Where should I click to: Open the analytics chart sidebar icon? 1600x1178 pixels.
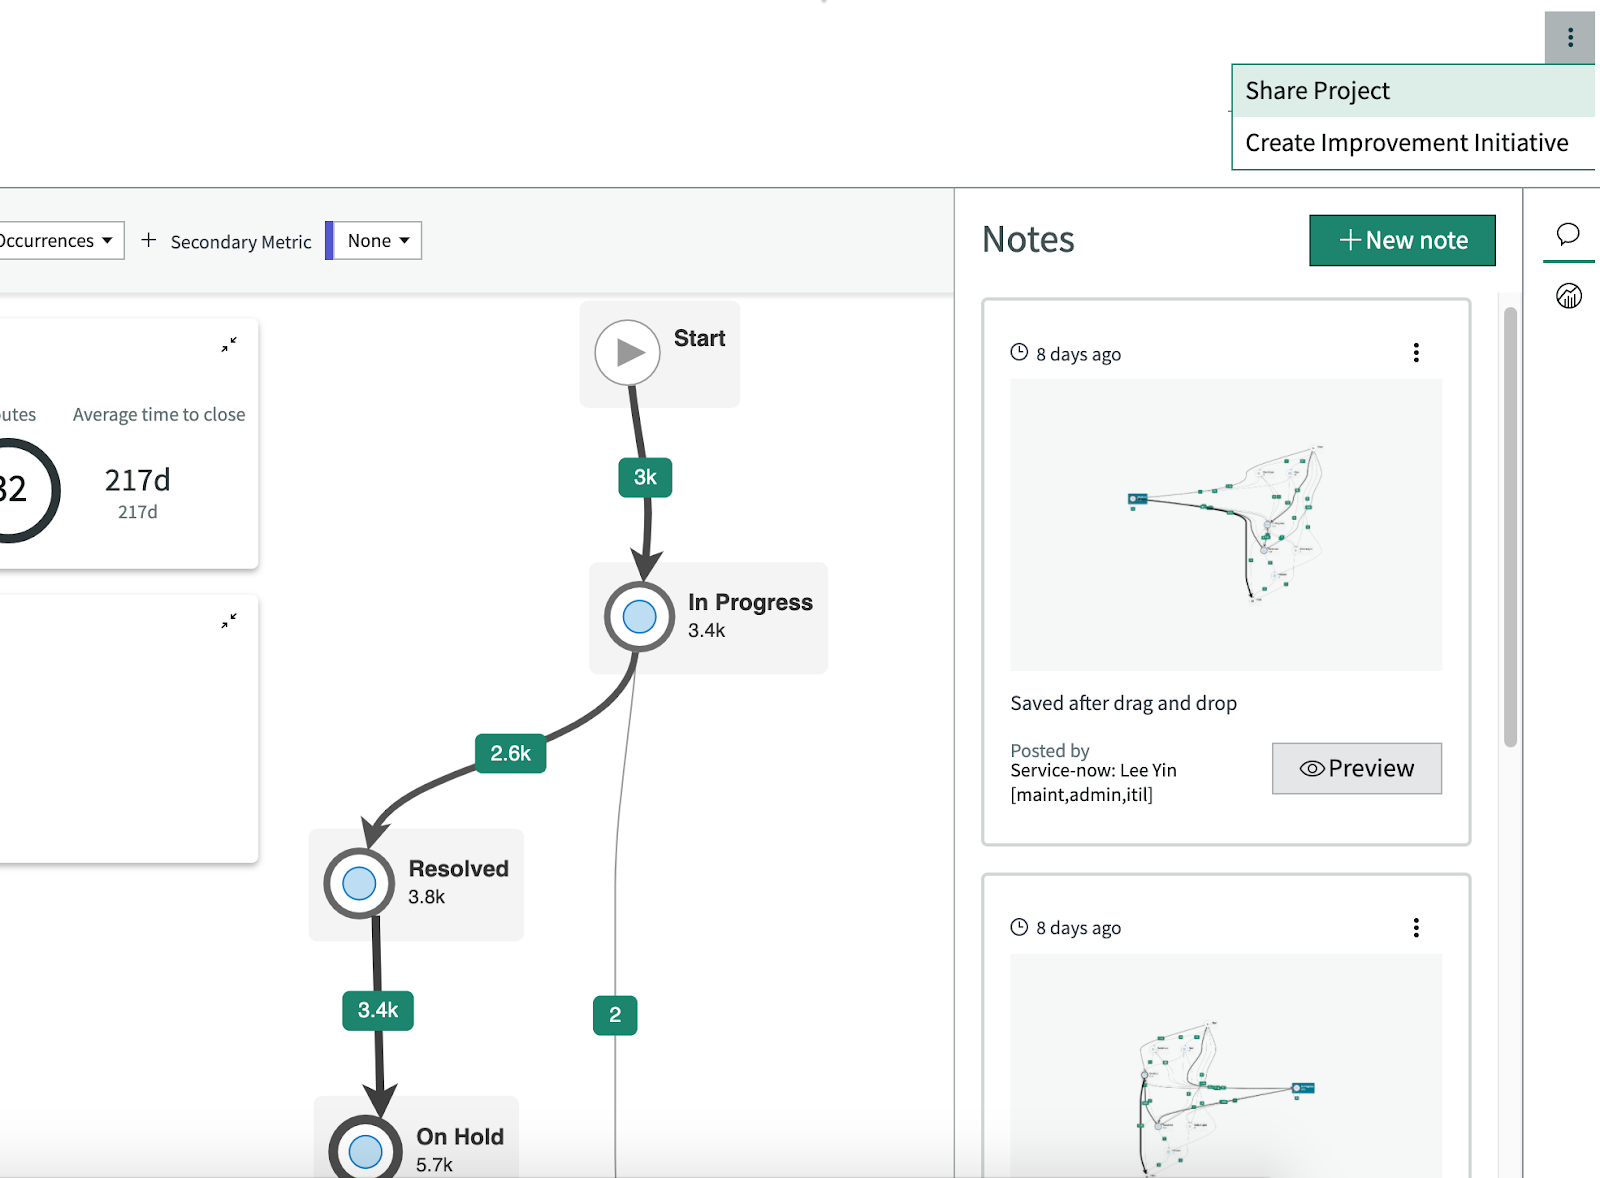point(1568,295)
